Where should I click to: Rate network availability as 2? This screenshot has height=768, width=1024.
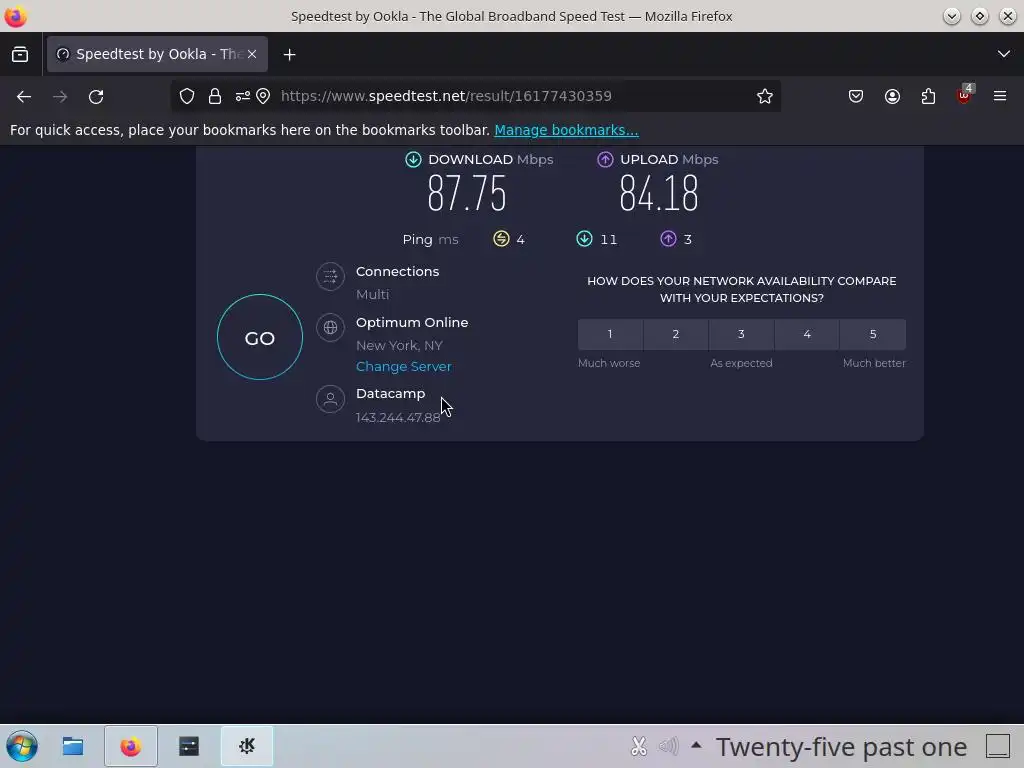coord(676,334)
